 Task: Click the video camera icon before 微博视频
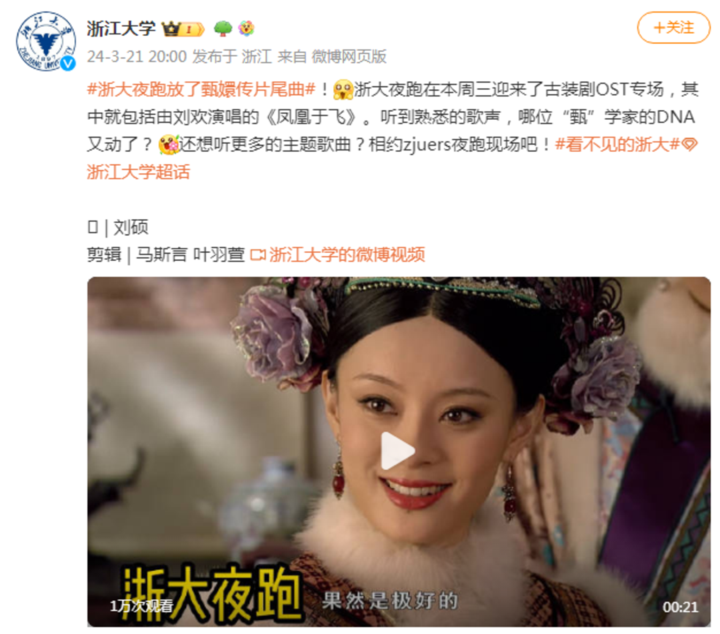point(258,254)
